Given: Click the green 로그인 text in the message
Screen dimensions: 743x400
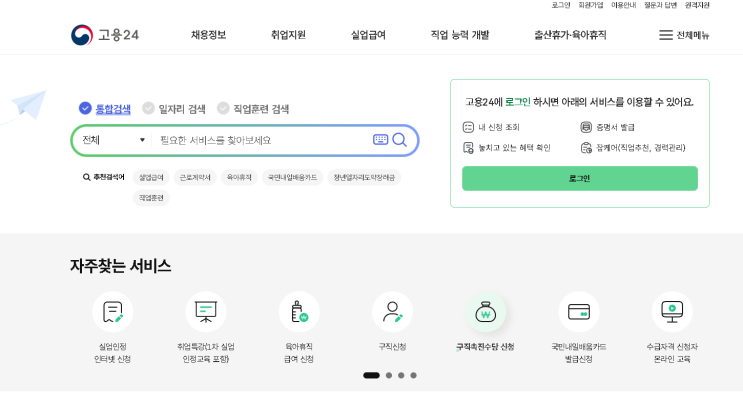Looking at the screenshot, I should tap(518, 102).
